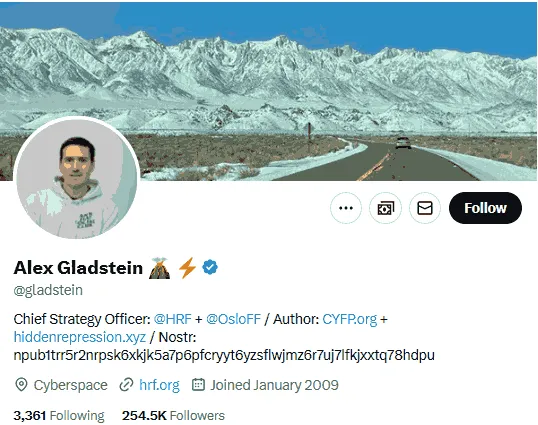This screenshot has height=425, width=538.
Task: Open the circular profile avatar photo
Action: pyautogui.click(x=77, y=178)
